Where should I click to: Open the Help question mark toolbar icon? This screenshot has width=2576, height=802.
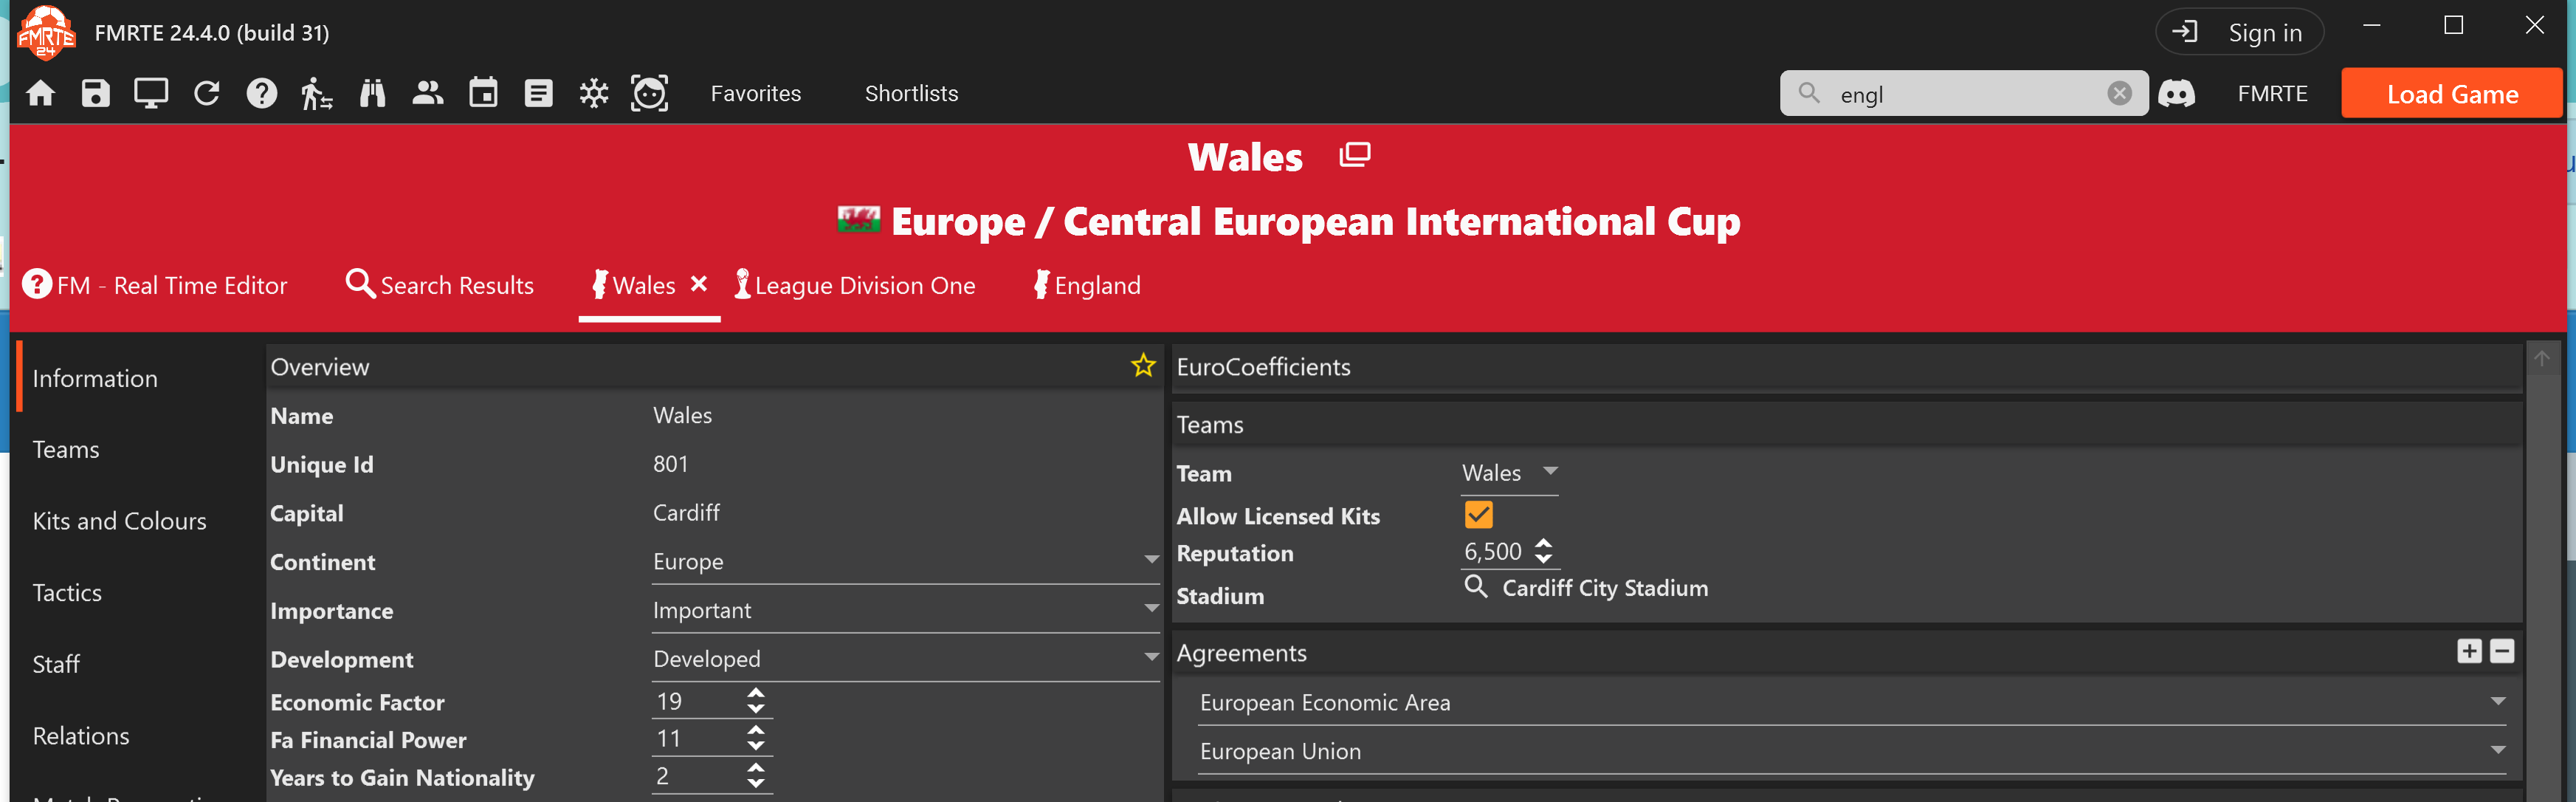262,94
